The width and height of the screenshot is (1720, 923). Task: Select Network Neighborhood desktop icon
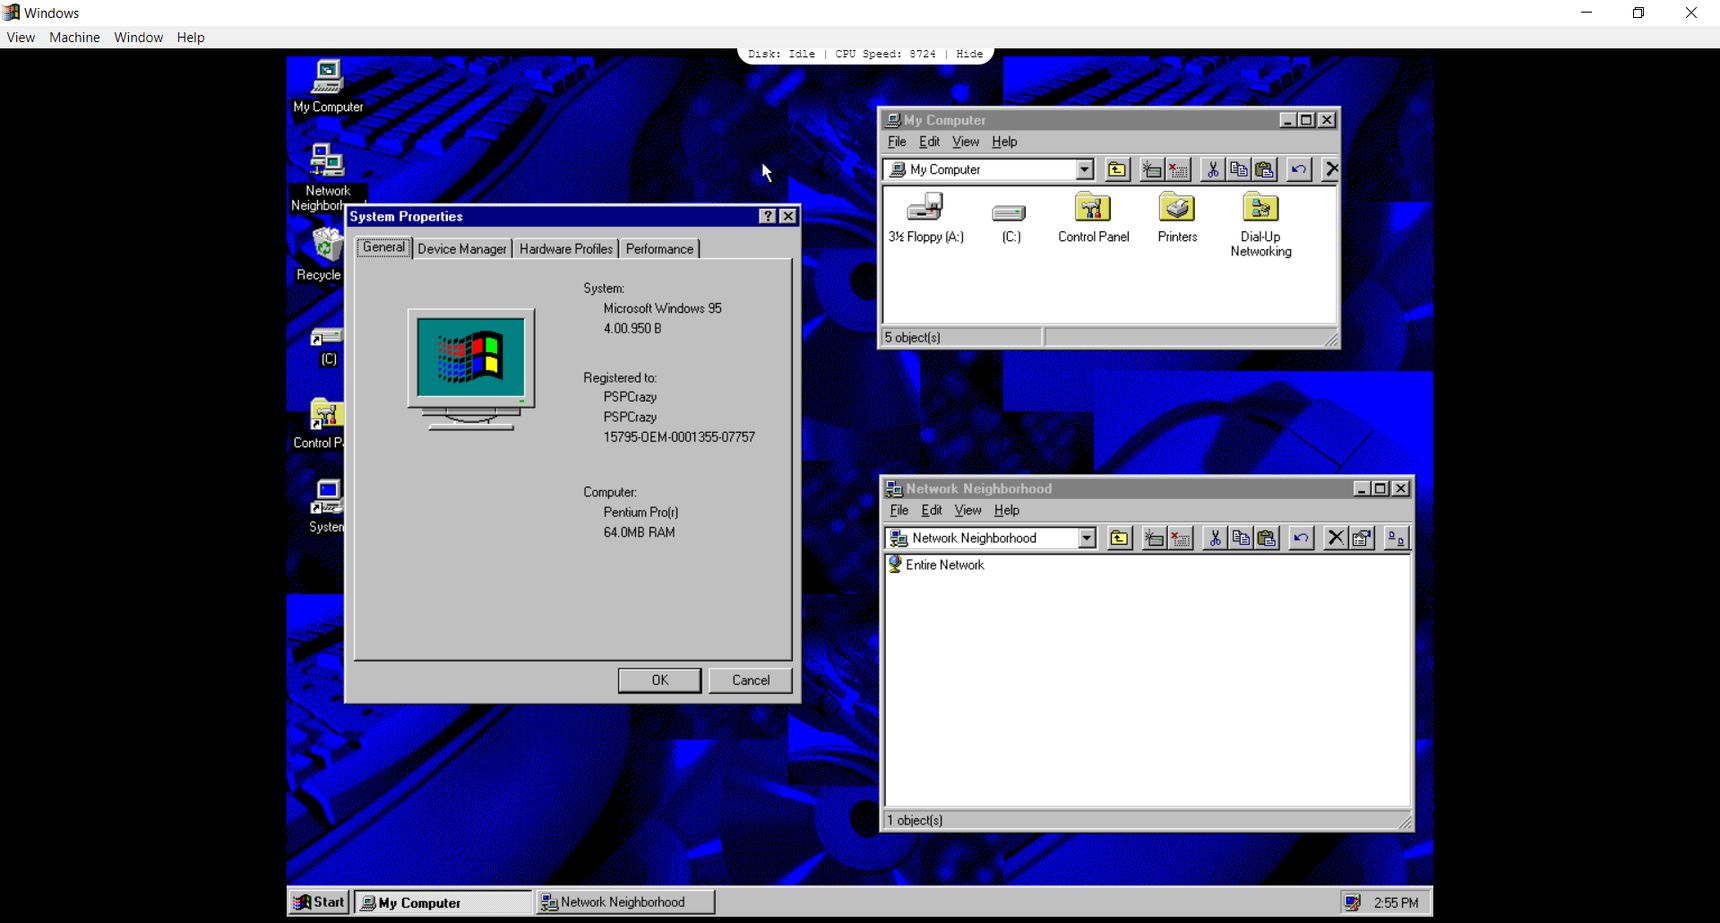coord(327,177)
